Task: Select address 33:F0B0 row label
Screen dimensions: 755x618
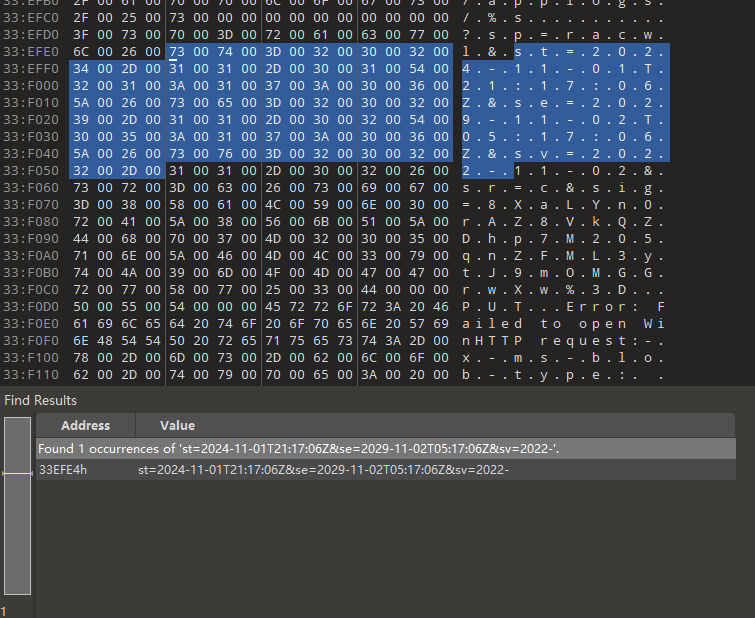Action: pyautogui.click(x=31, y=273)
